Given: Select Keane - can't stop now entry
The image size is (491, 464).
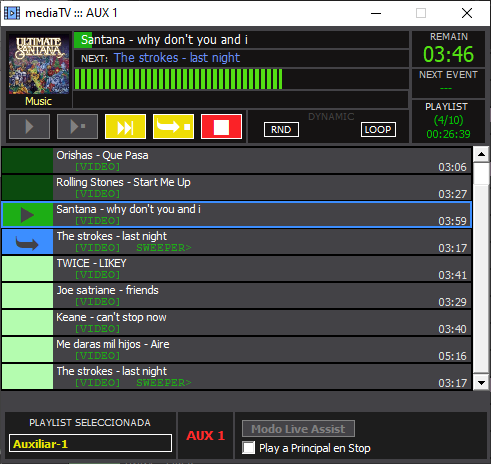Looking at the screenshot, I should pos(237,323).
